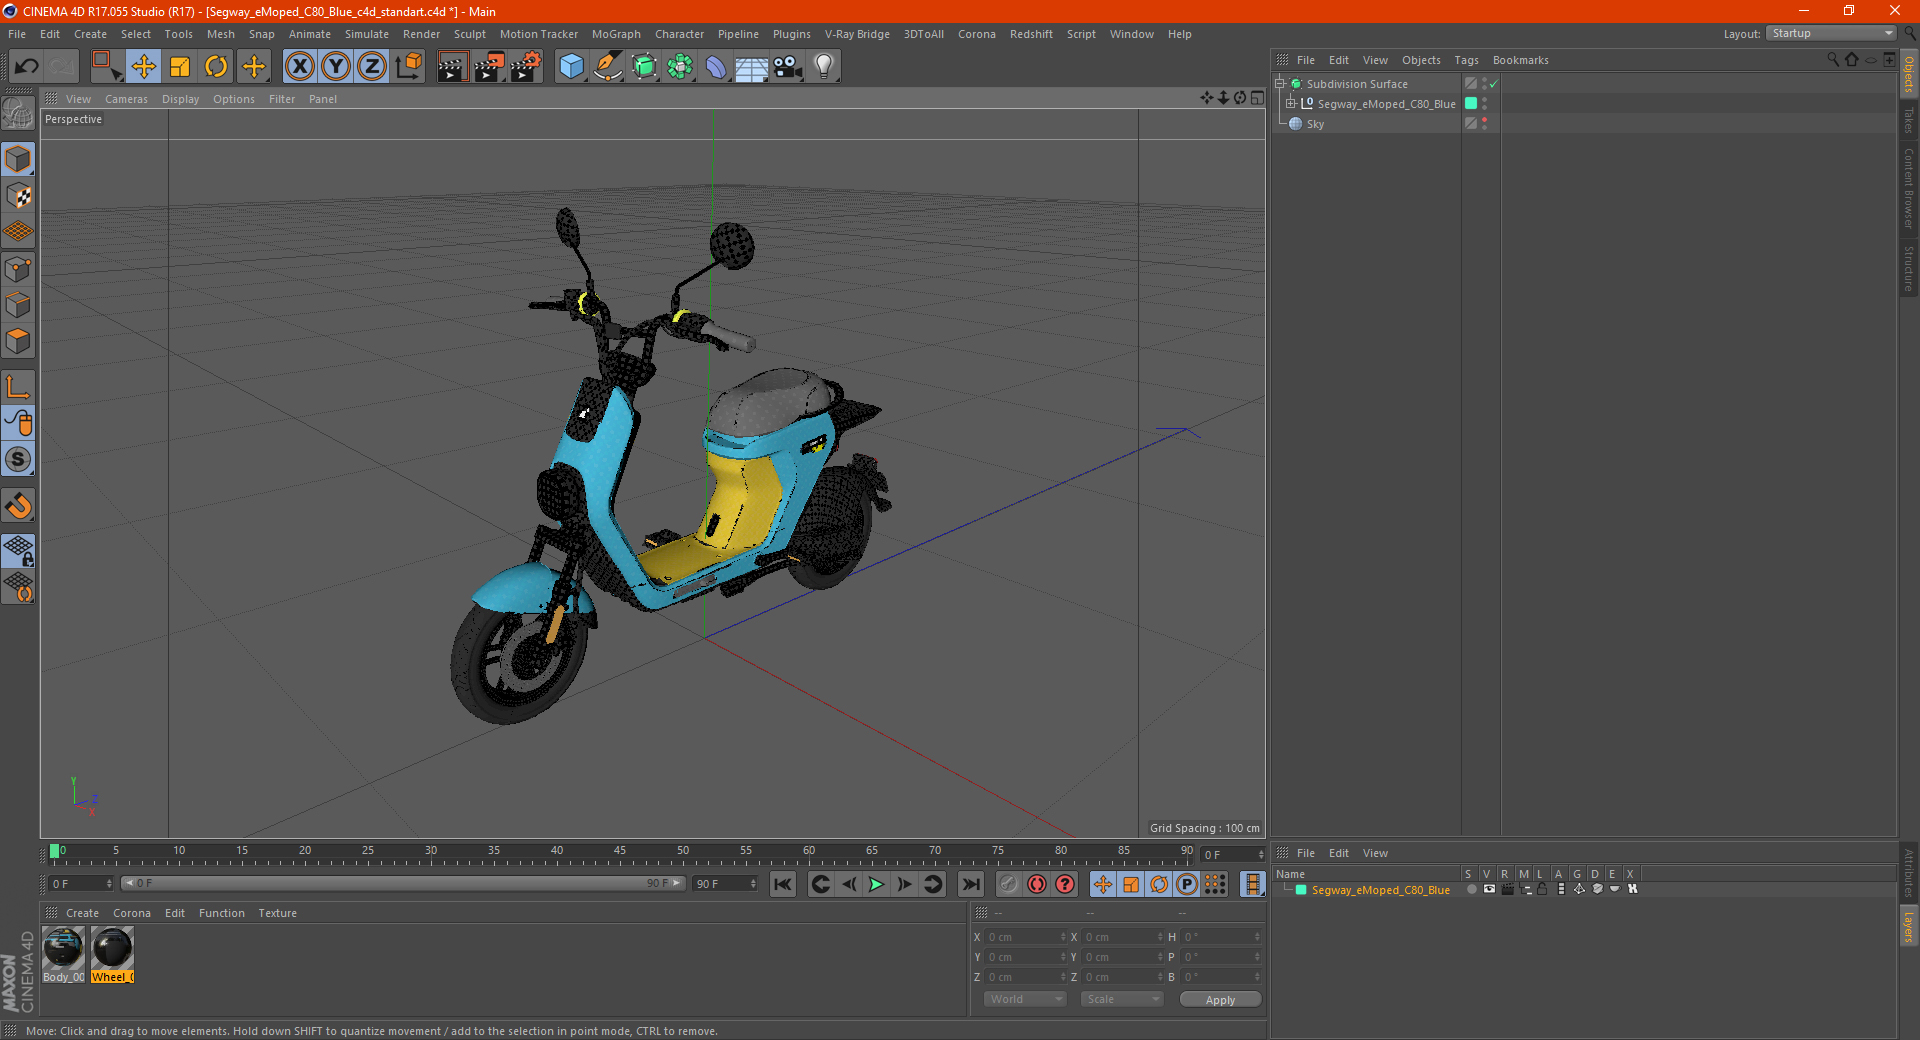Click the Record Active Objects button
The width and height of the screenshot is (1920, 1040).
click(x=1008, y=884)
